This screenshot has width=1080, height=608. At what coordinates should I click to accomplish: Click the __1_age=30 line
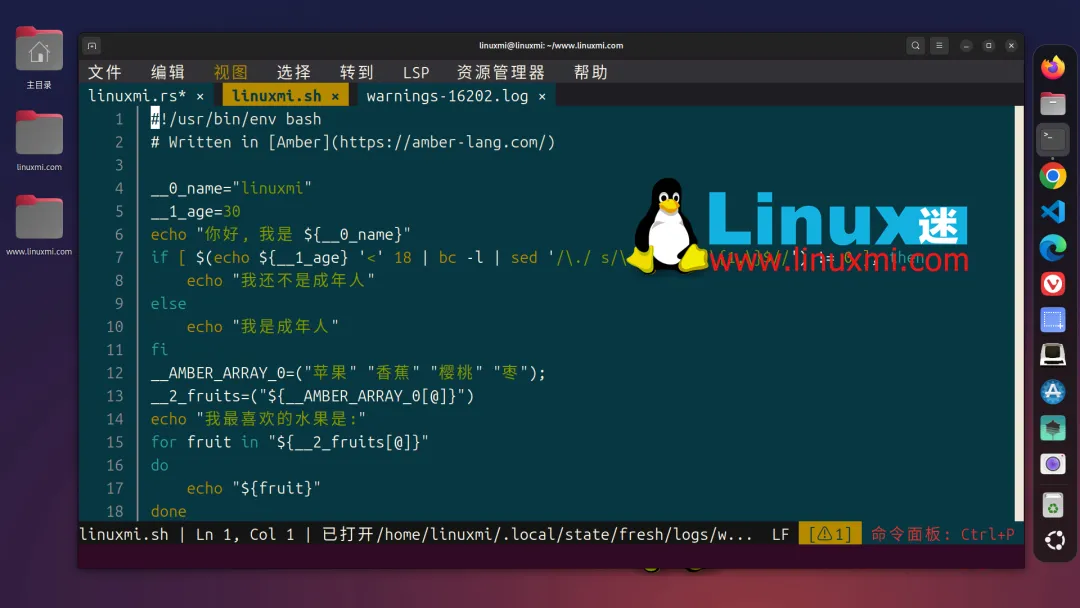point(196,211)
